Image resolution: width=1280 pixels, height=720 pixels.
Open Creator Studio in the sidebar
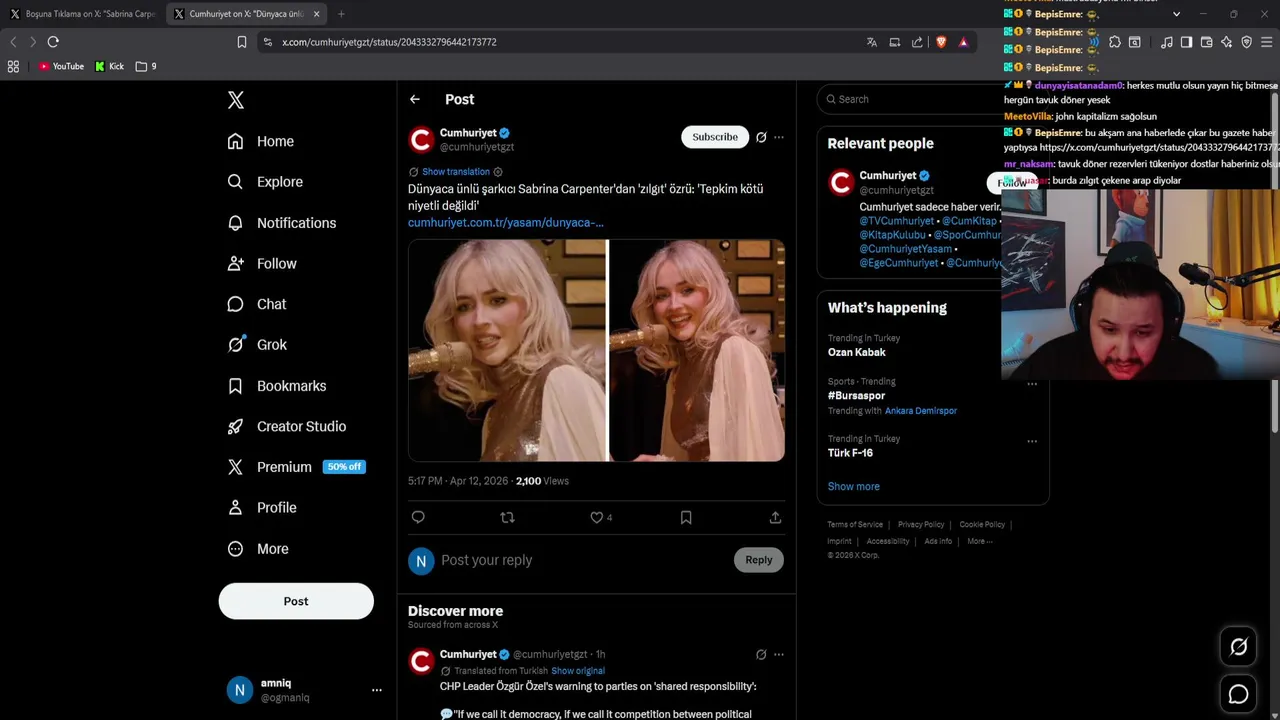pos(287,426)
